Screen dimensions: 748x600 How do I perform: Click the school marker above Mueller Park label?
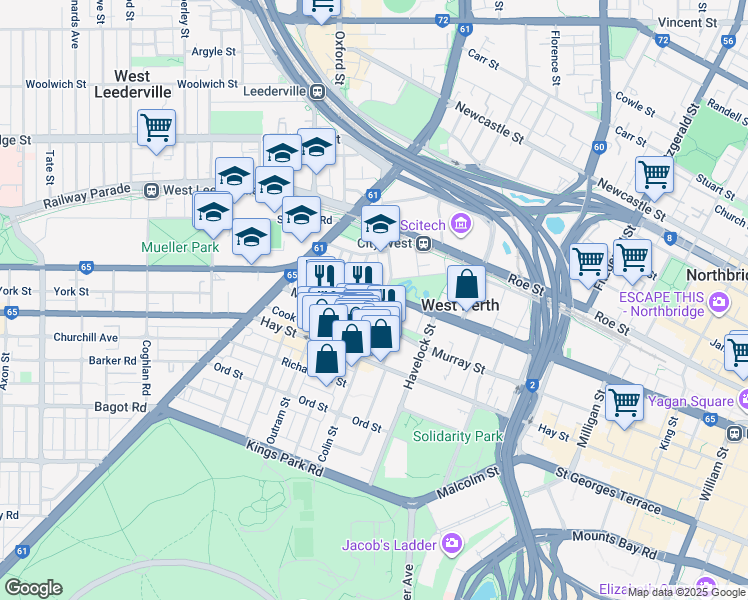(x=212, y=211)
